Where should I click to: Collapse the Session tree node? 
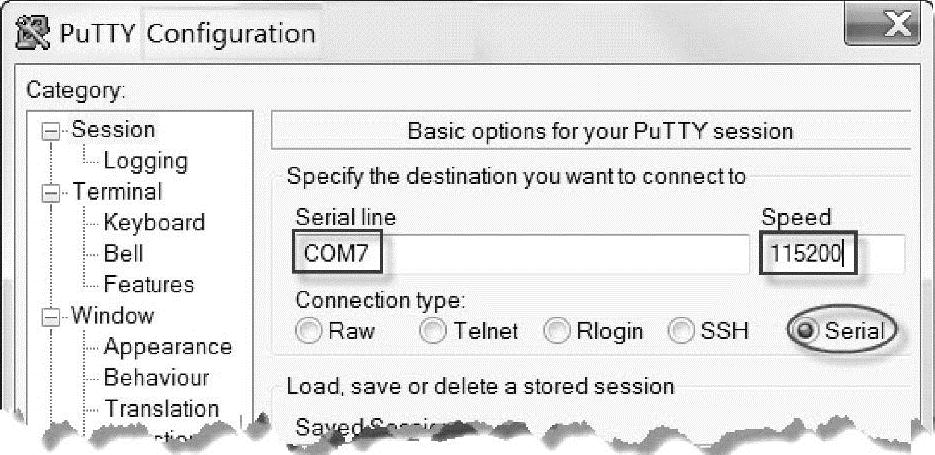[x=49, y=130]
